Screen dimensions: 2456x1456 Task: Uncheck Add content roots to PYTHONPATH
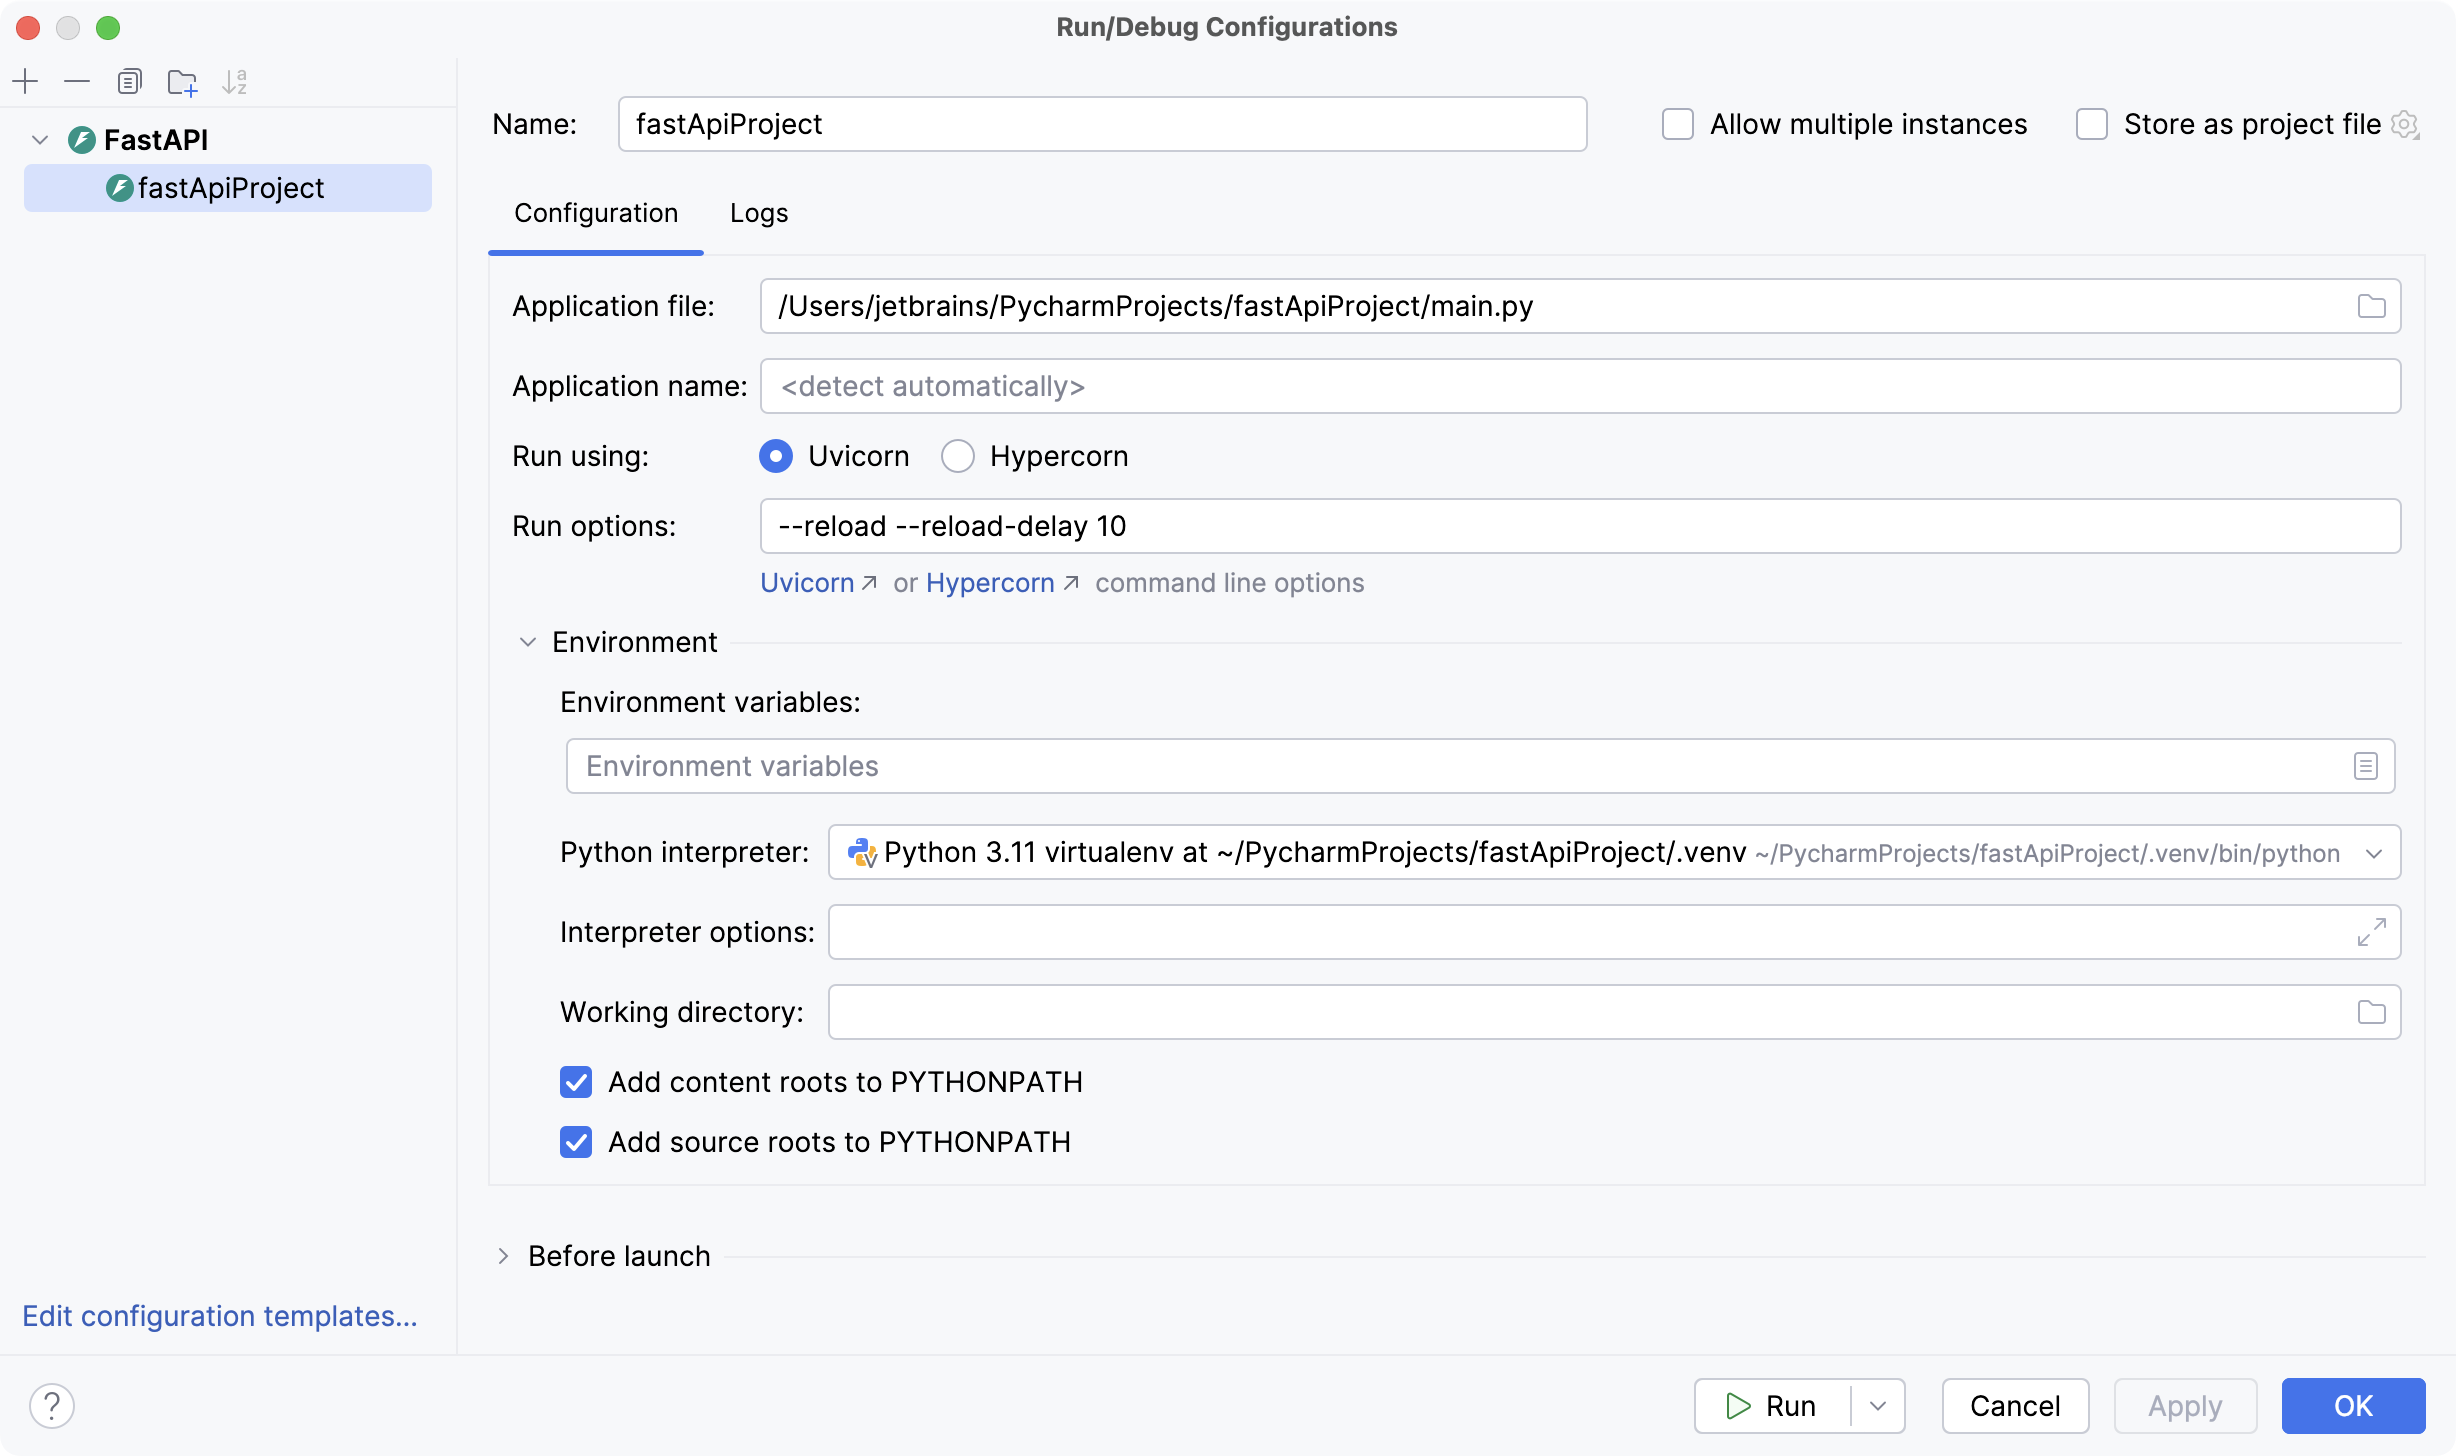coord(577,1082)
